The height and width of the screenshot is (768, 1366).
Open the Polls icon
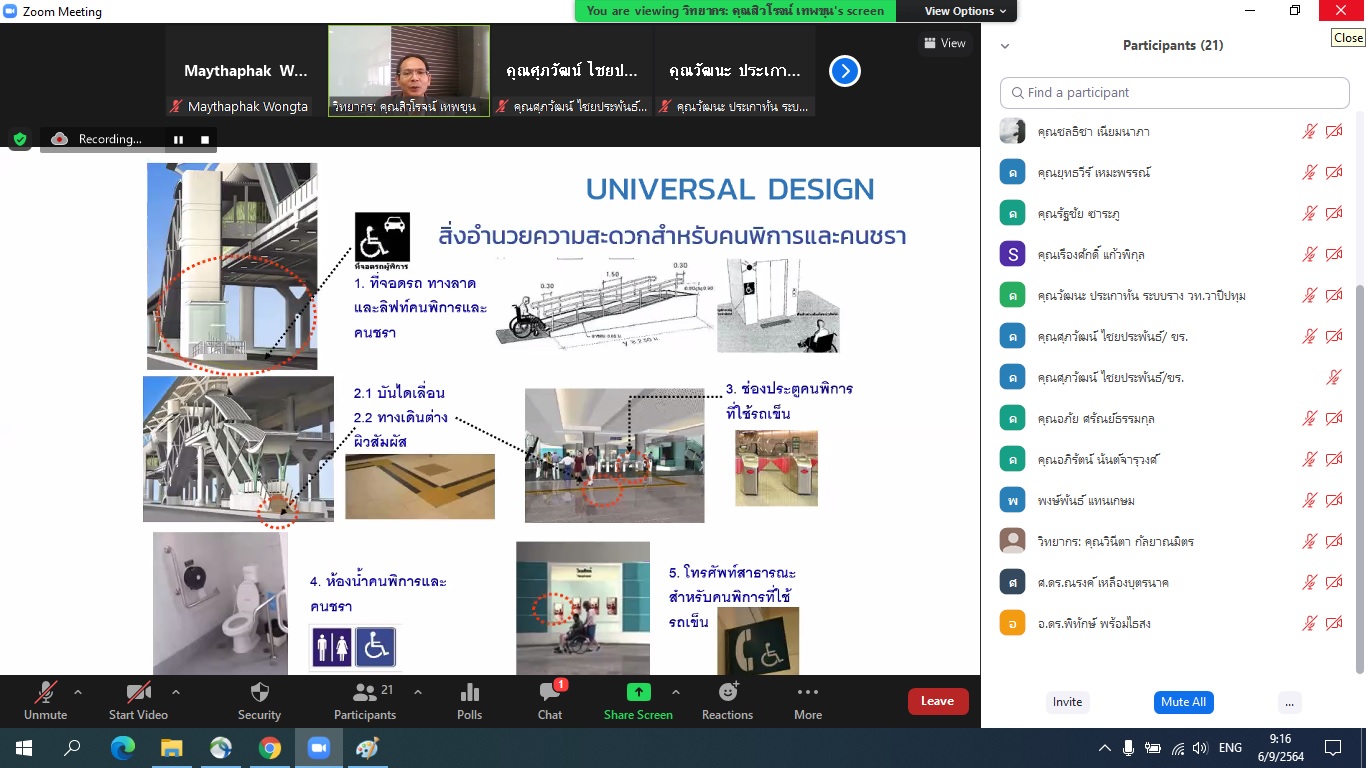[x=469, y=693]
